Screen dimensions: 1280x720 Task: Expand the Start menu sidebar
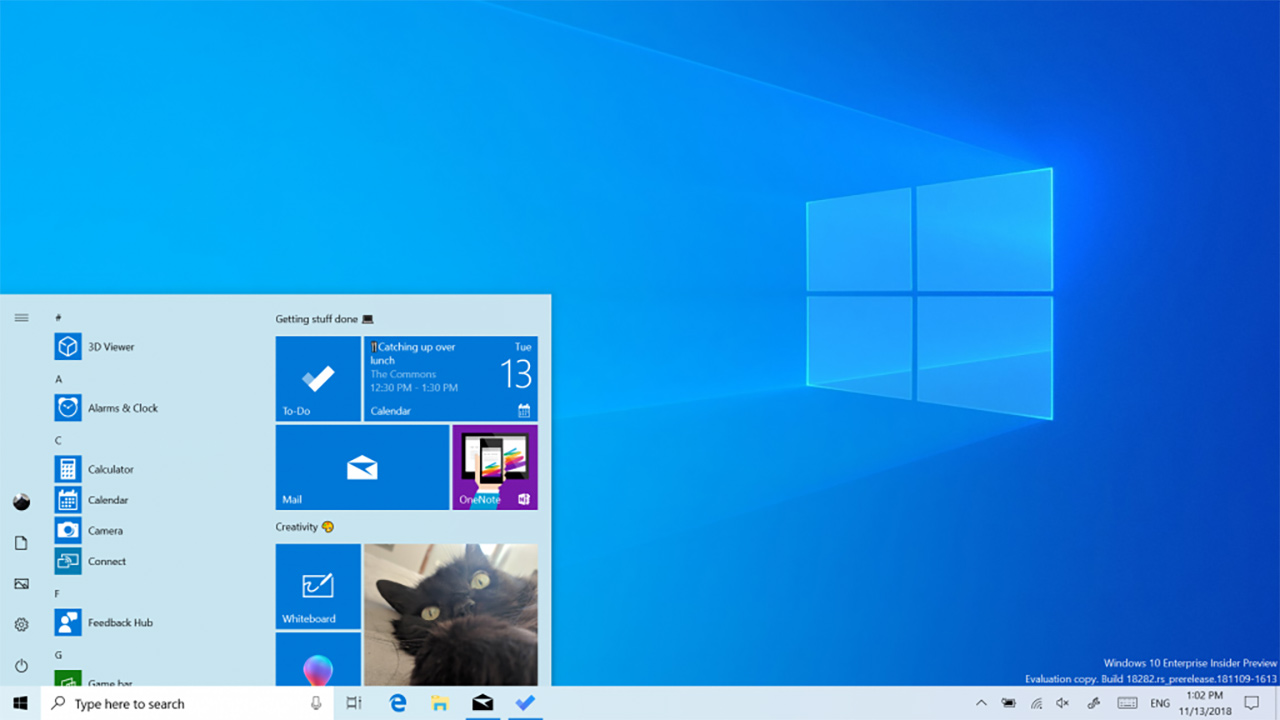[x=21, y=317]
